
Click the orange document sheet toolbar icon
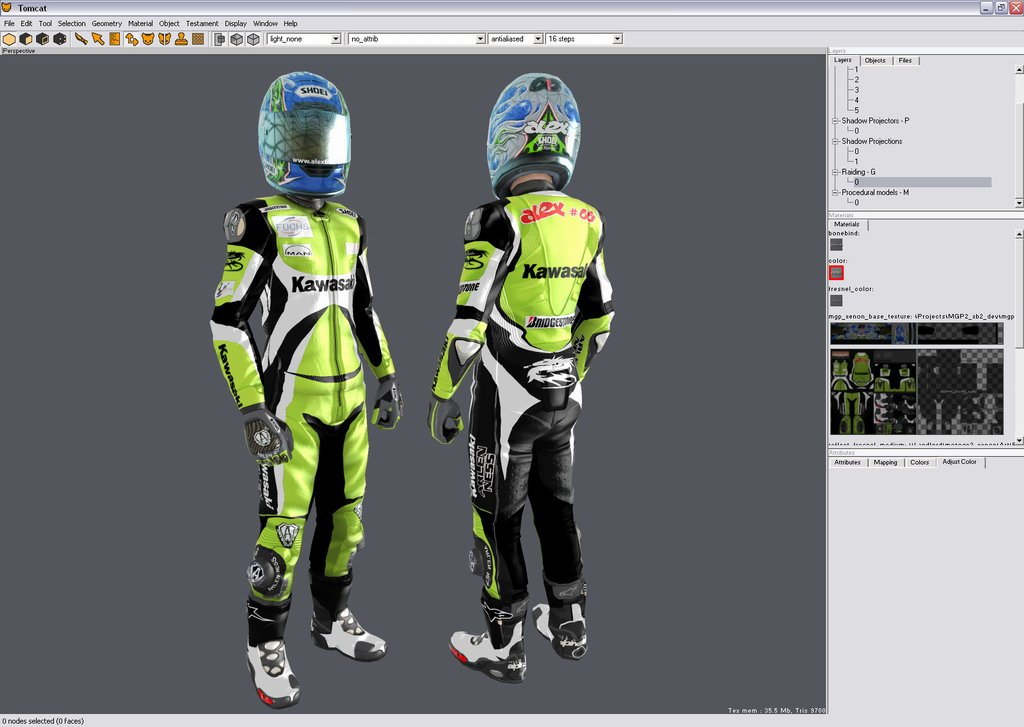point(115,39)
